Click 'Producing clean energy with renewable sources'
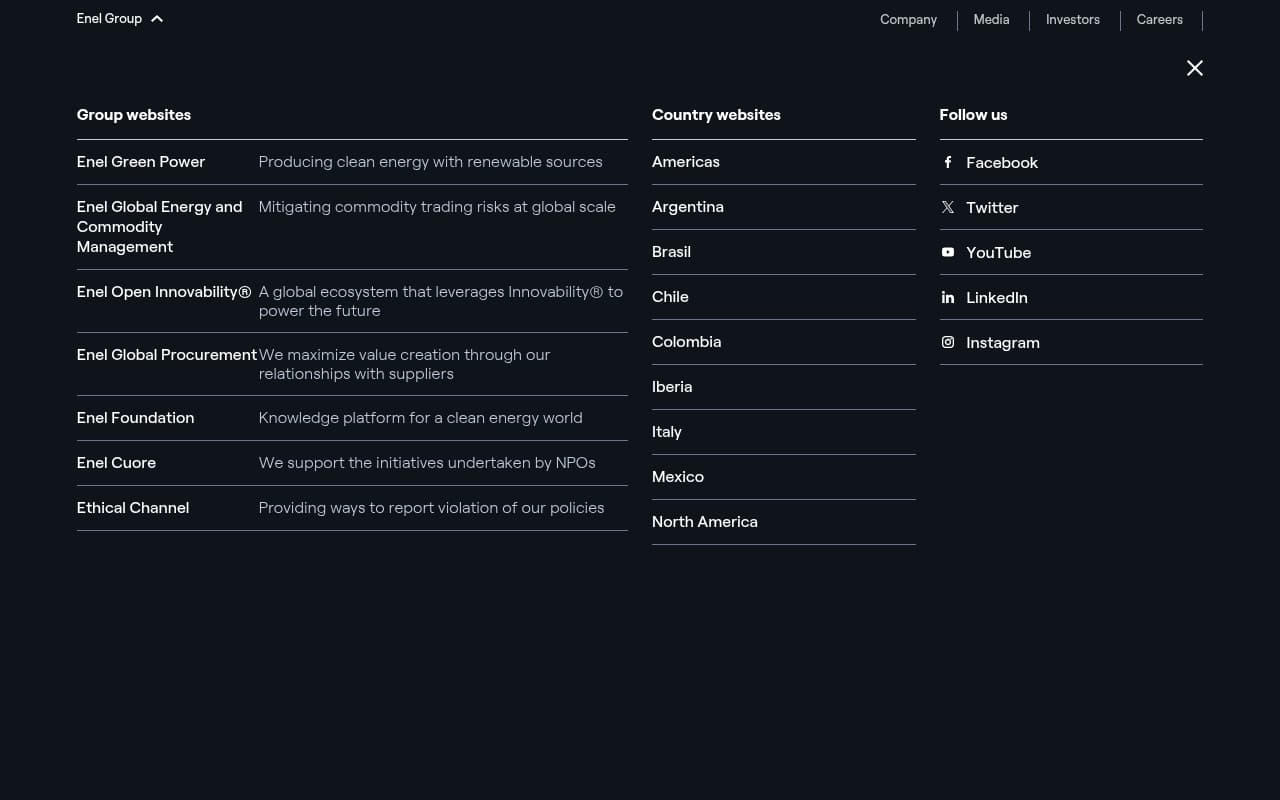 pyautogui.click(x=431, y=162)
